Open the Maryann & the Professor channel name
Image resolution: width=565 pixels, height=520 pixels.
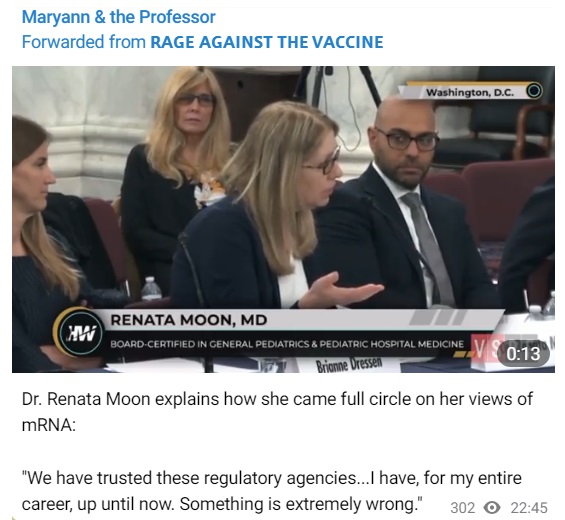pos(119,17)
